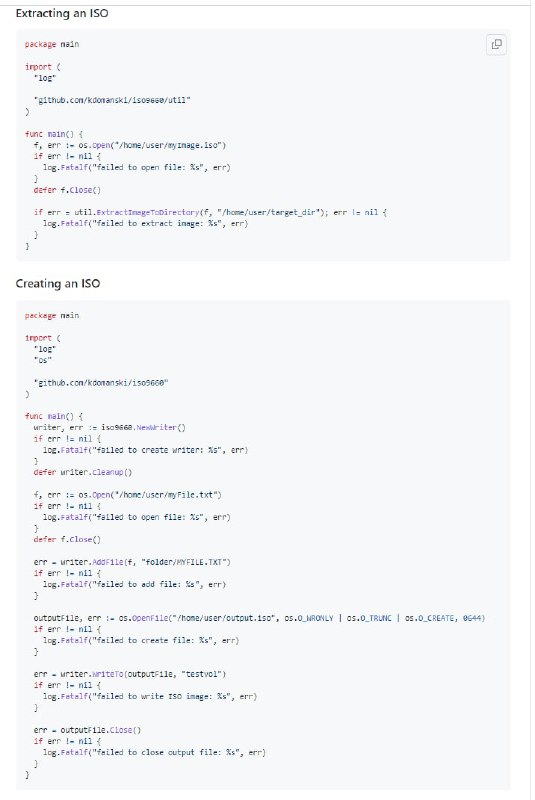Click the outputFile.Close() call
Viewport: 535px width, 800px height.
pos(100,731)
